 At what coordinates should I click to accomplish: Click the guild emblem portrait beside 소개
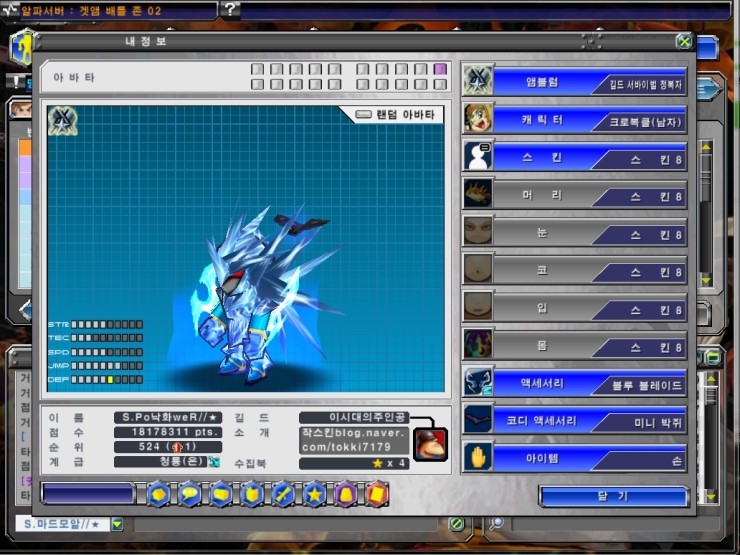(429, 444)
